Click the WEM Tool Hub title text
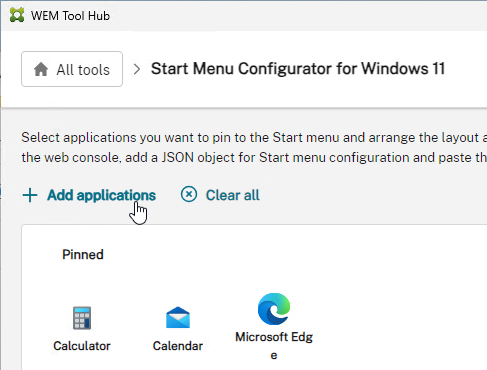 (70, 16)
